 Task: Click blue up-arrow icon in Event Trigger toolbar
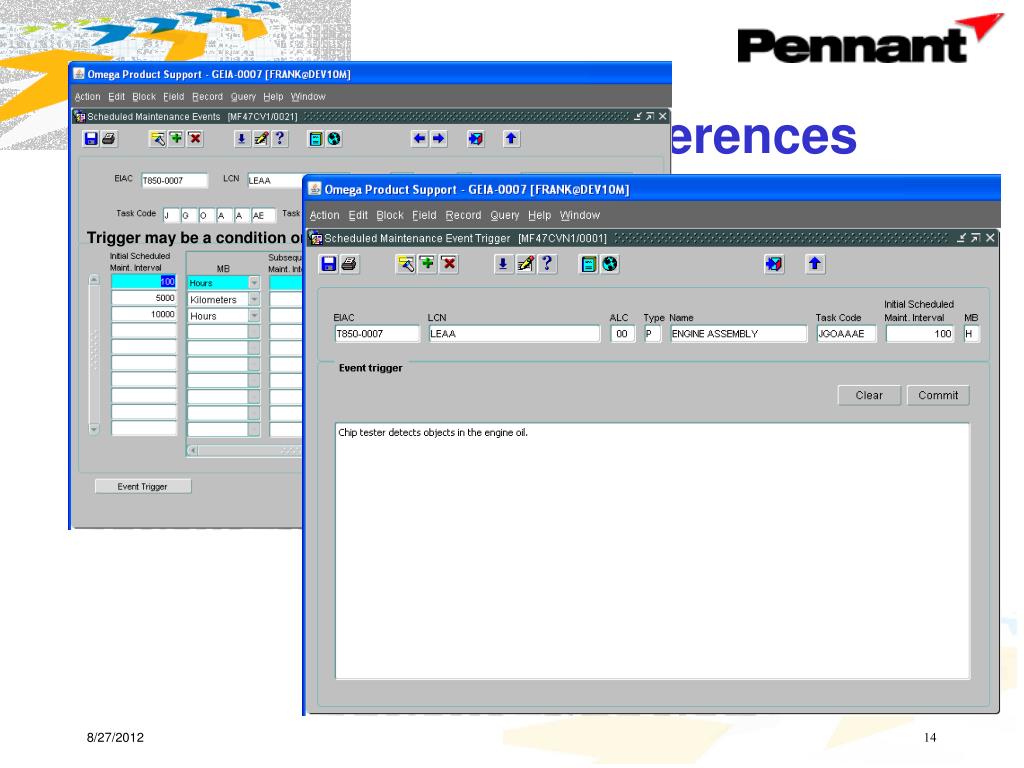[x=815, y=264]
